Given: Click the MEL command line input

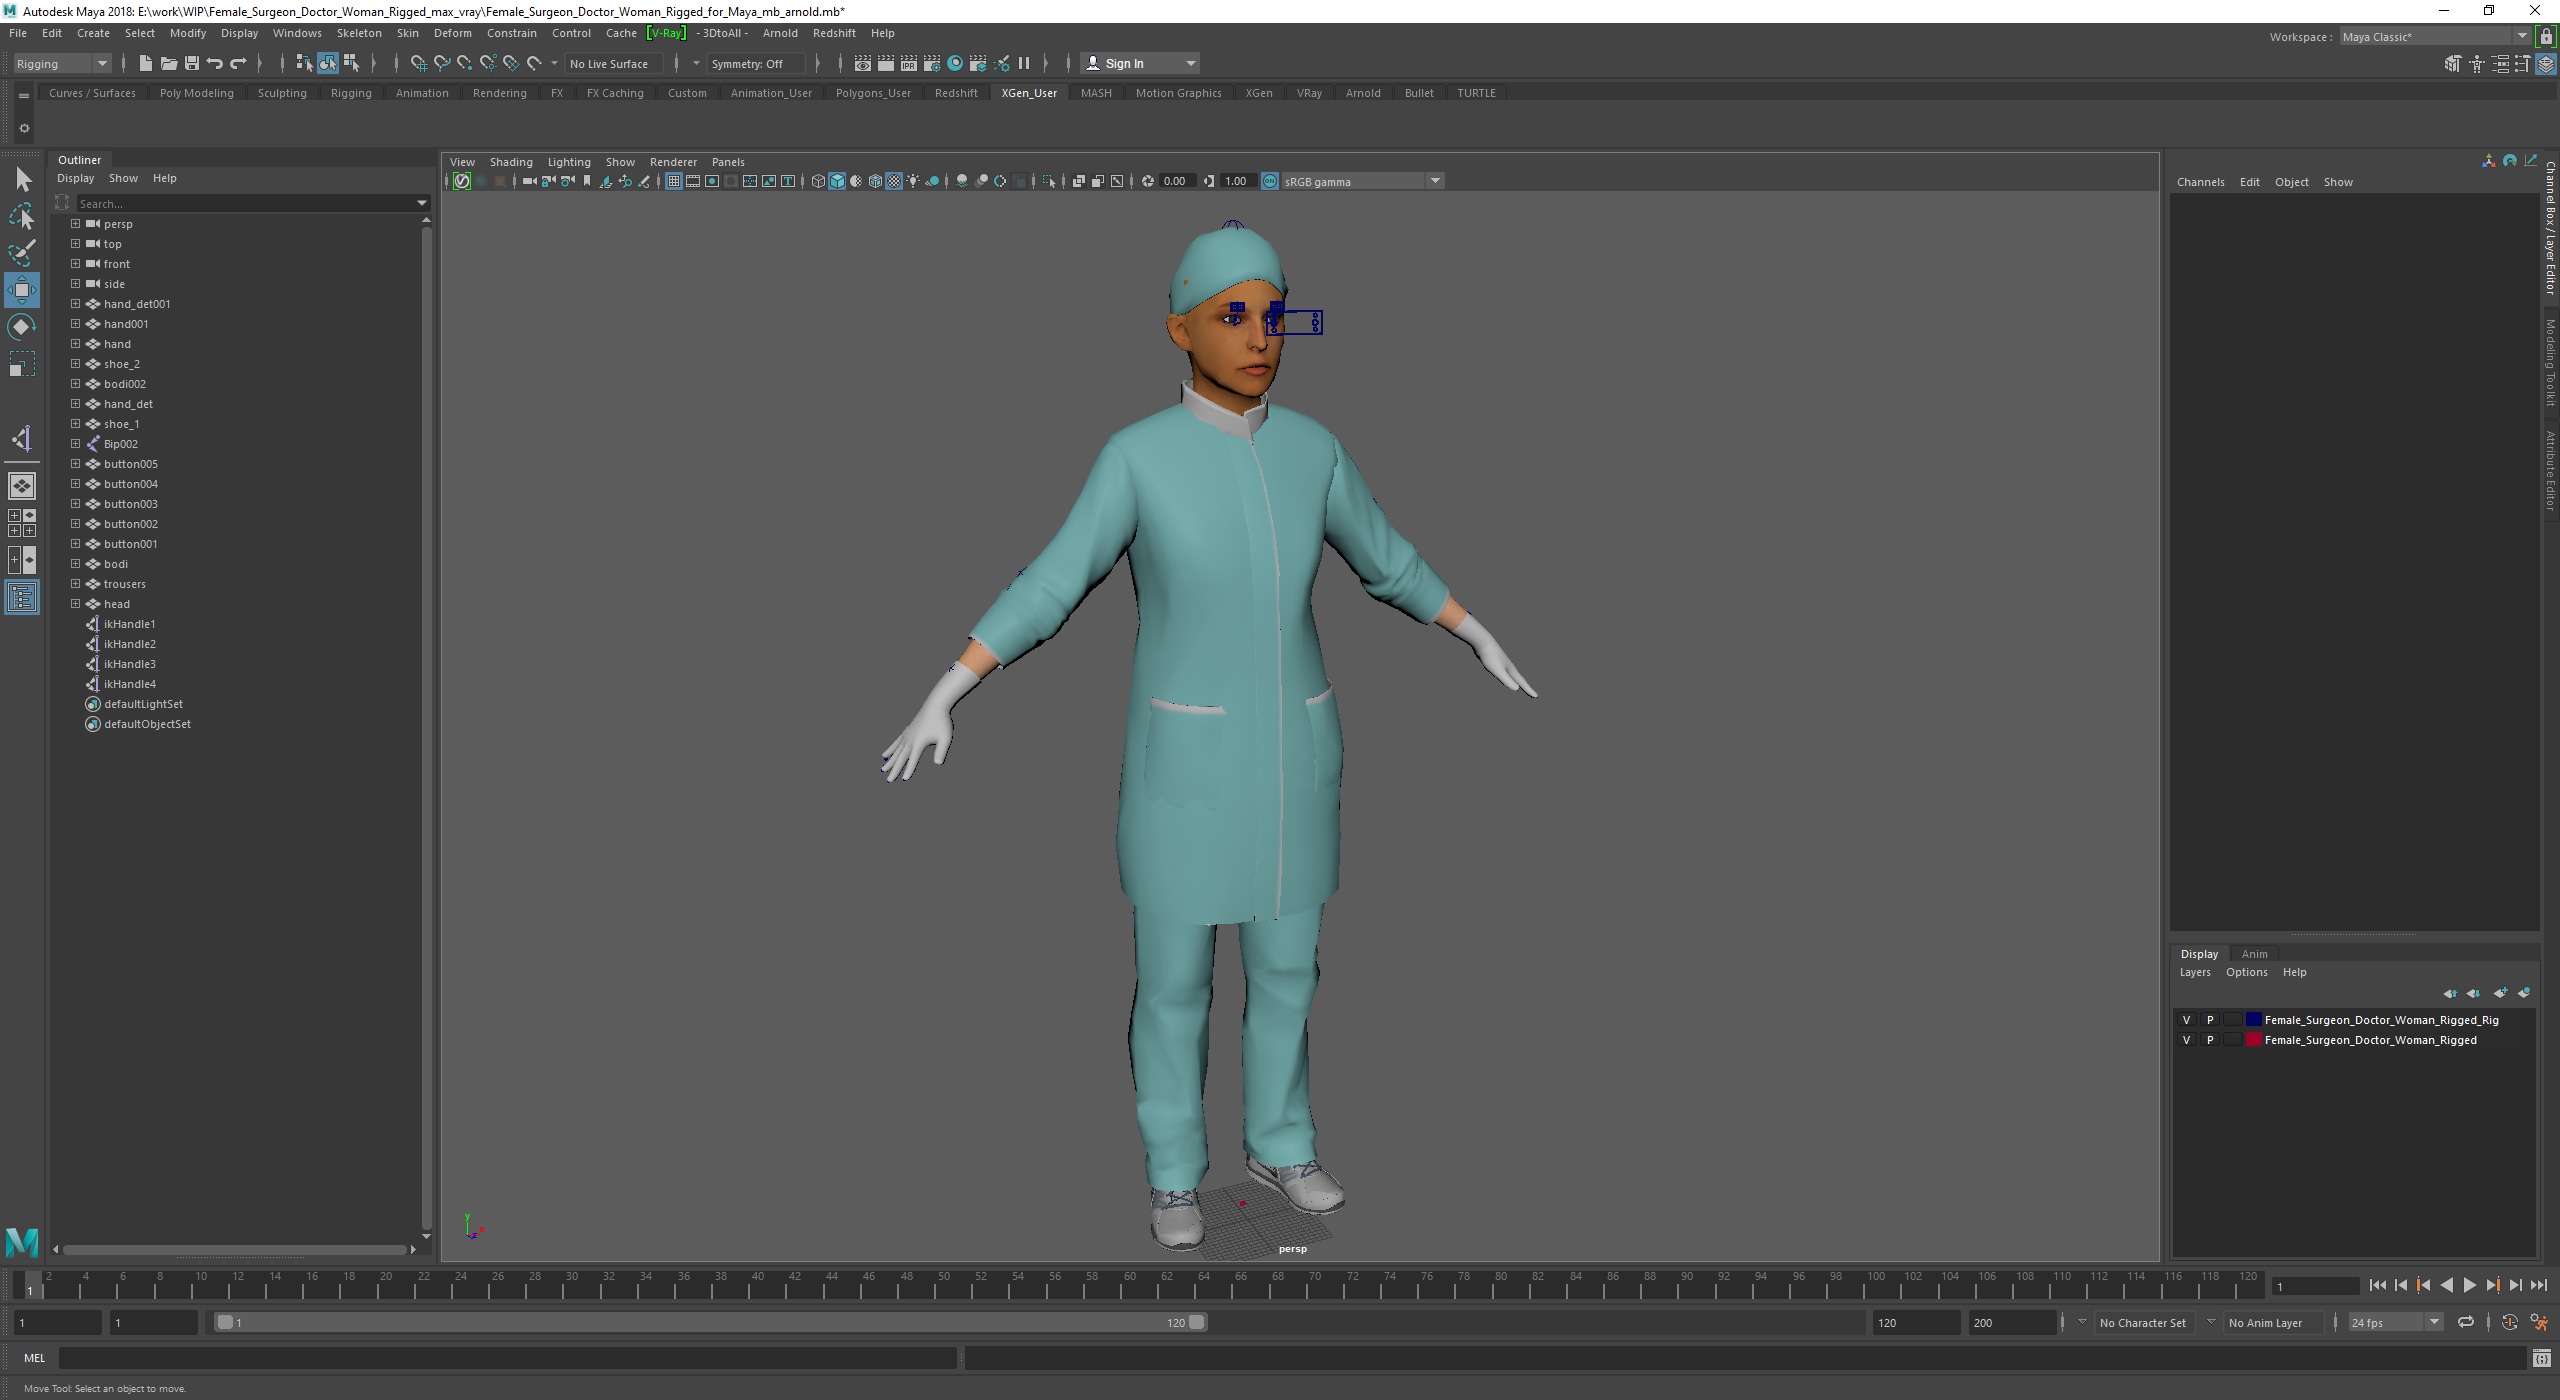Looking at the screenshot, I should (x=508, y=1358).
